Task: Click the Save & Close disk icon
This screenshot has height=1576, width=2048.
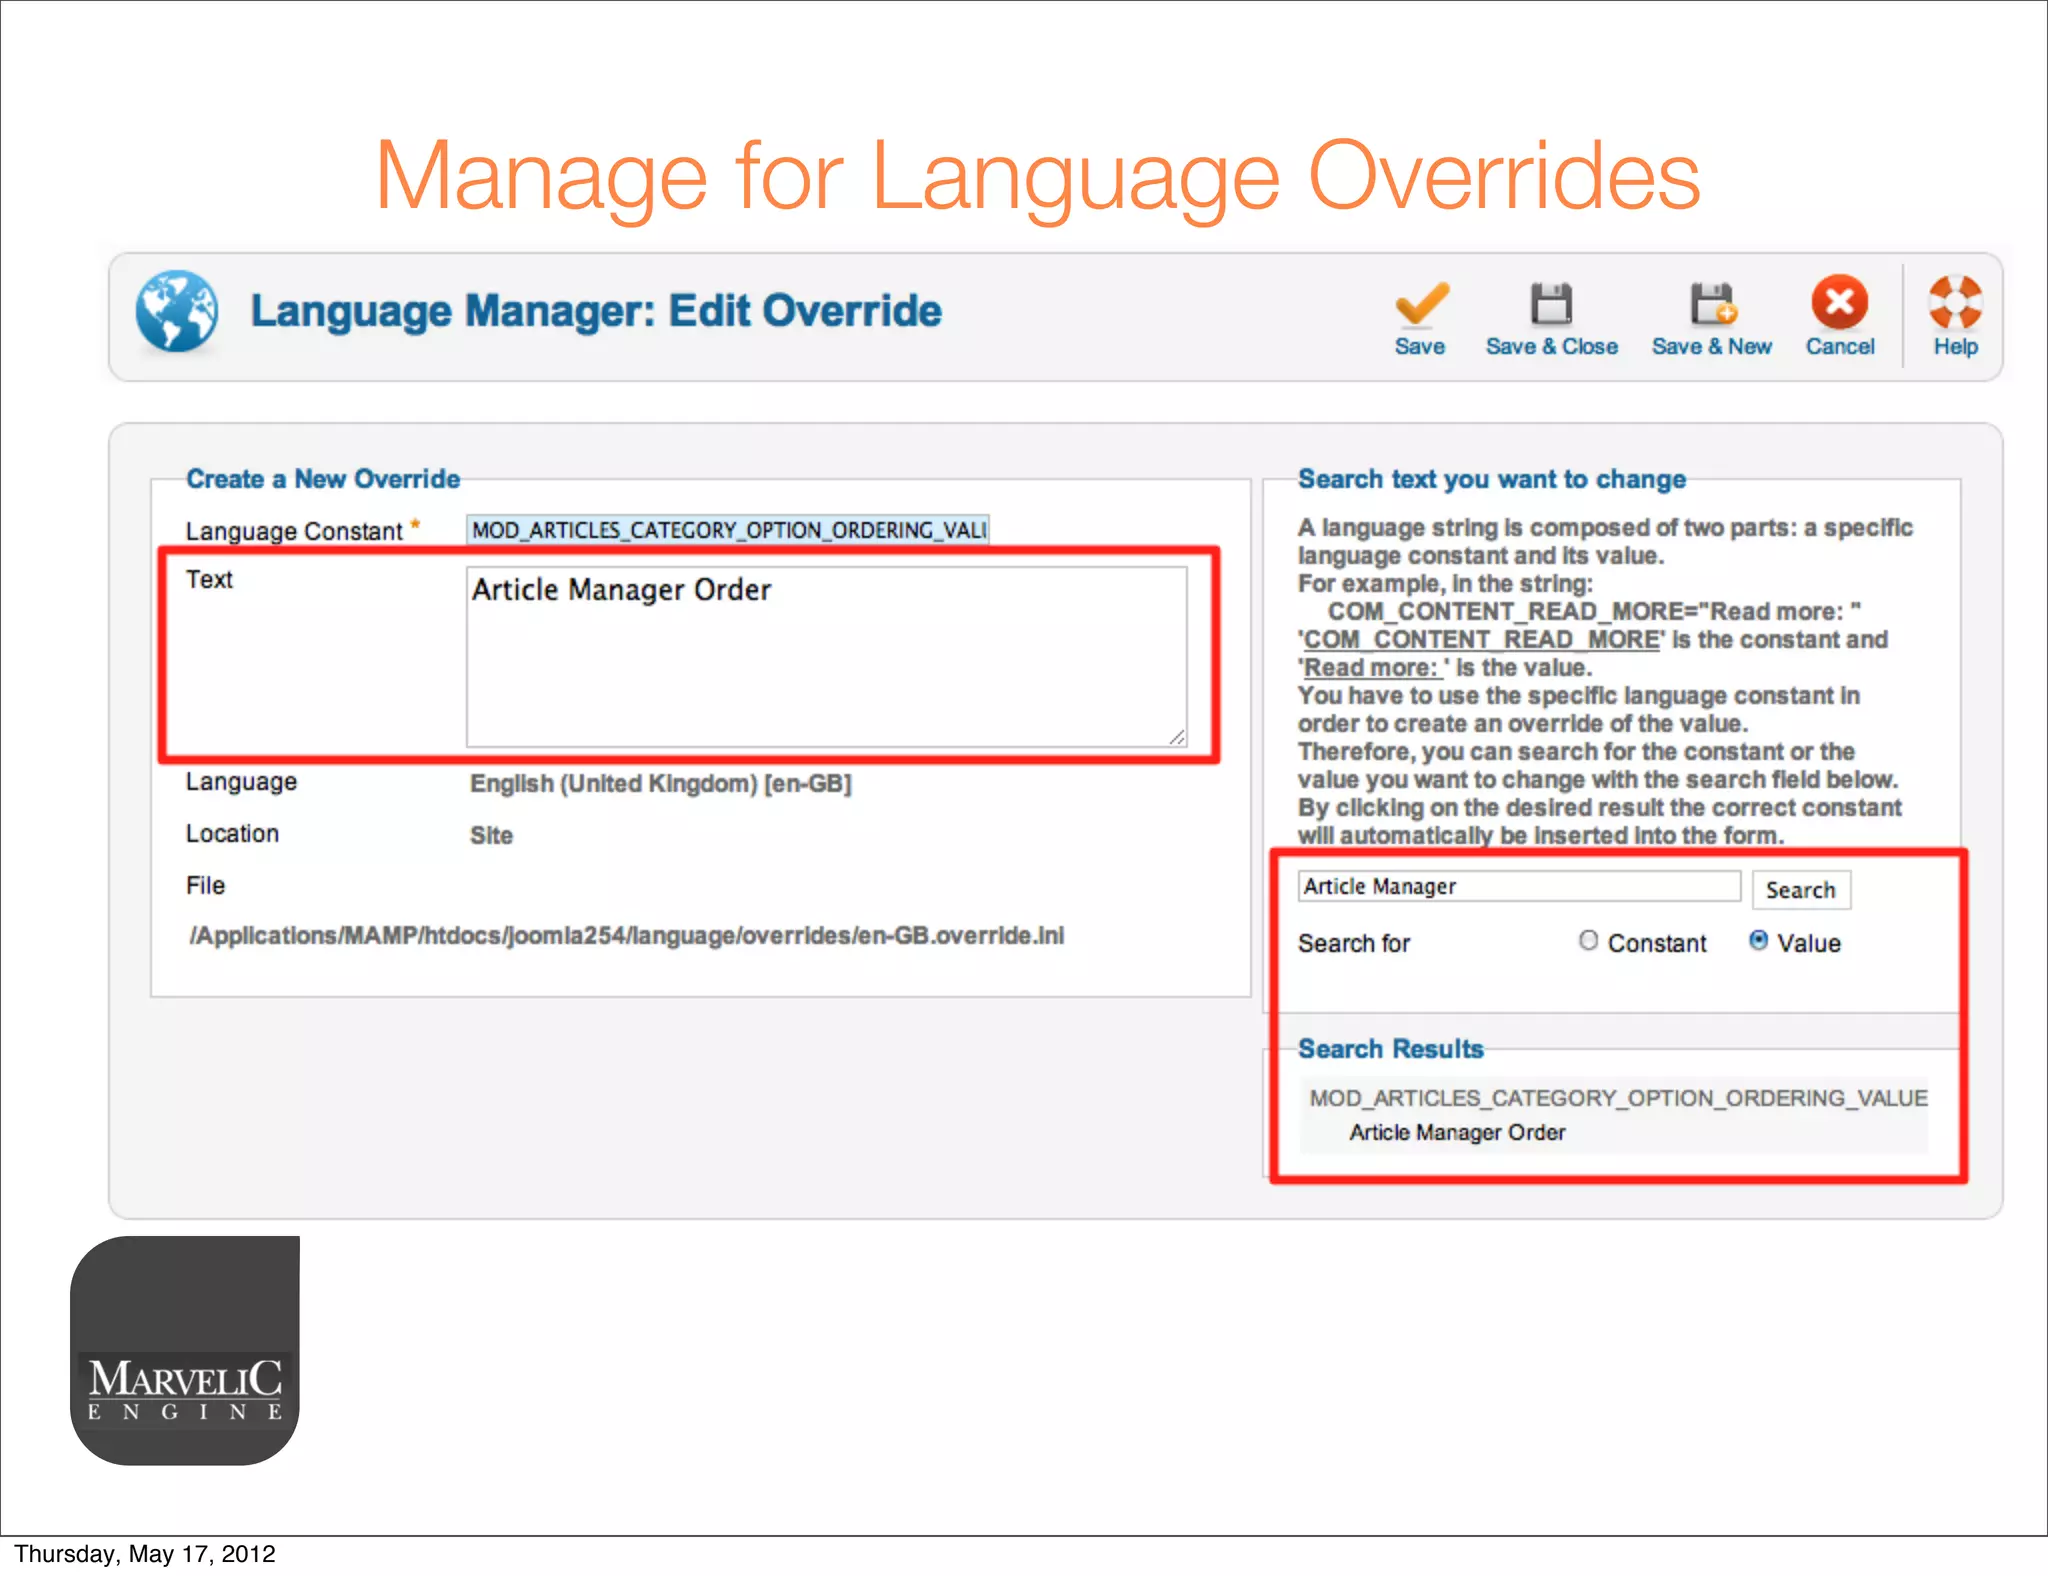Action: [x=1551, y=304]
